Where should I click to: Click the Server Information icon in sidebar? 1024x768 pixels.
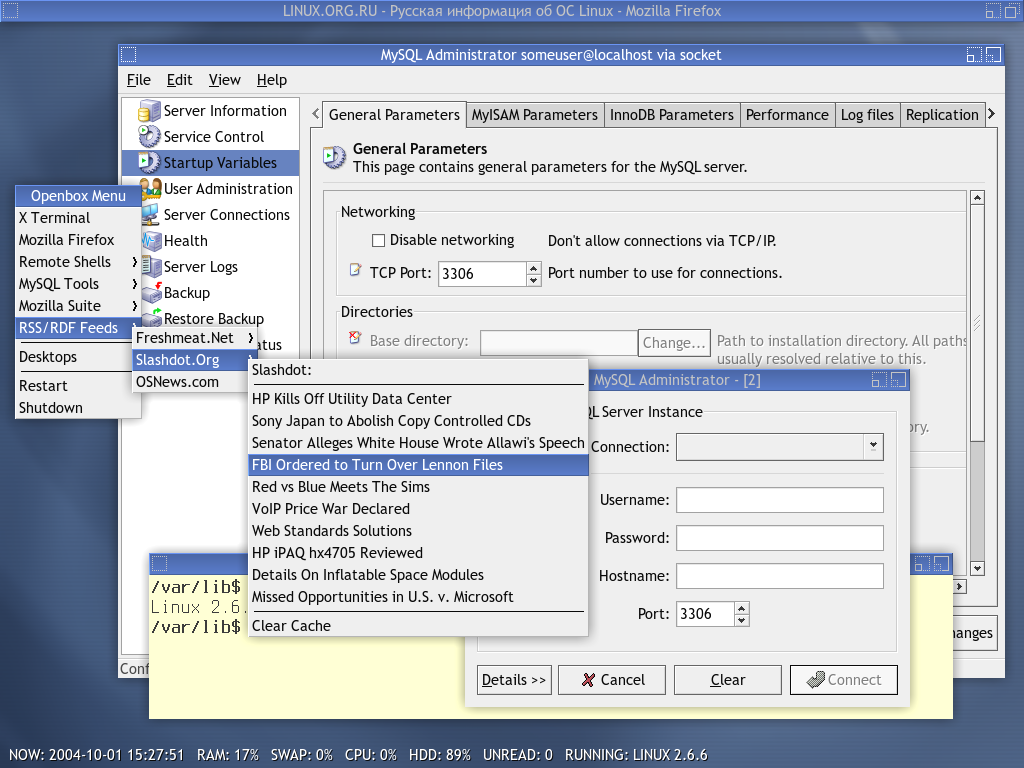click(150, 111)
